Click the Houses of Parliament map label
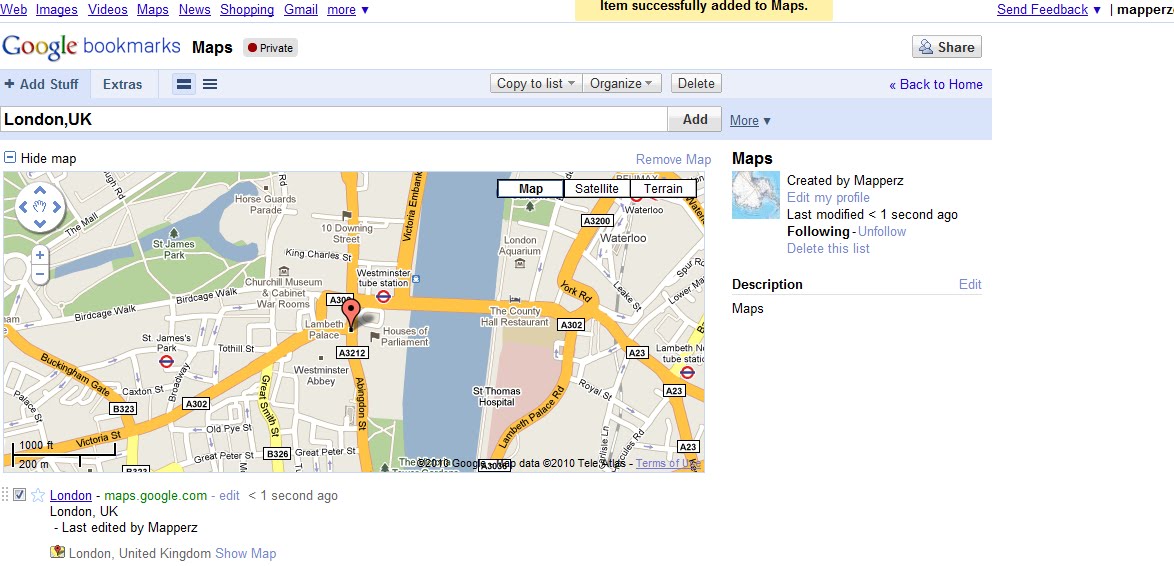The image size is (1174, 566). (x=404, y=336)
